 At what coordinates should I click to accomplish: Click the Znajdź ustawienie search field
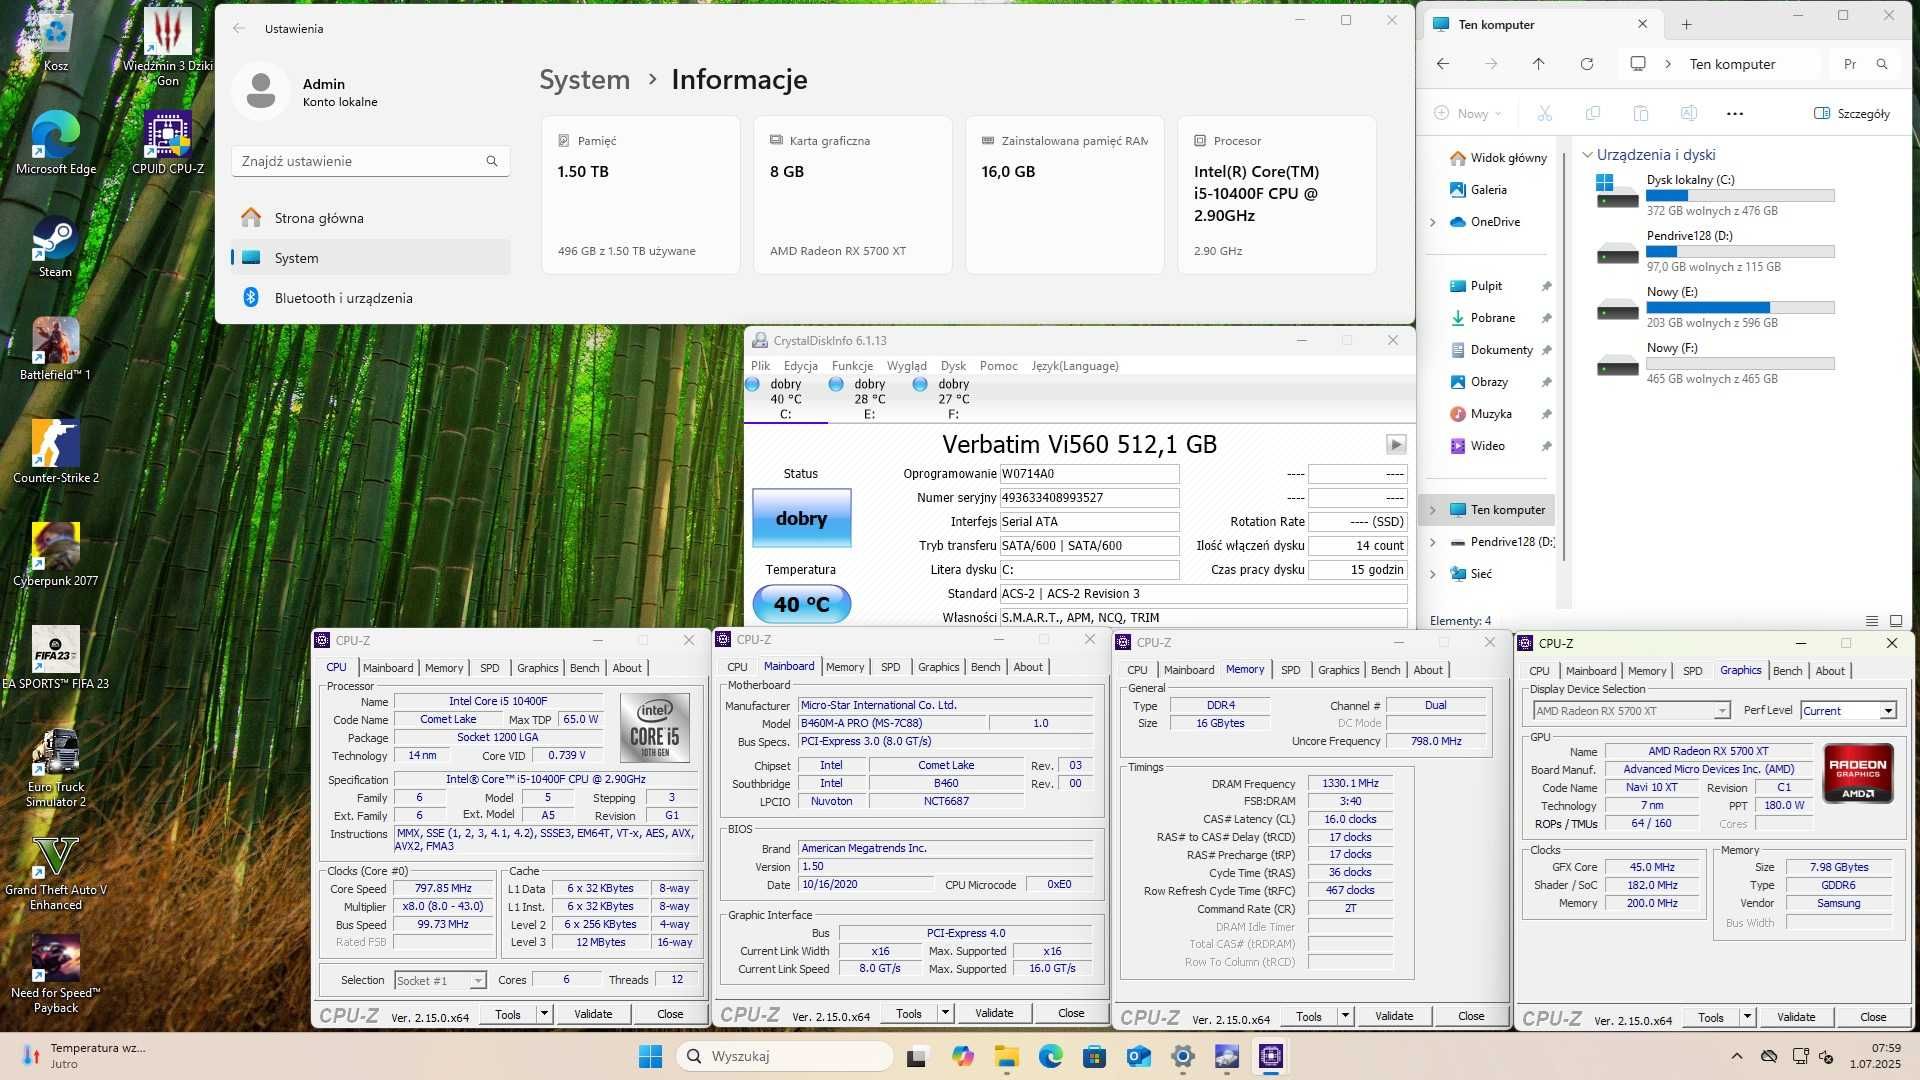370,161
